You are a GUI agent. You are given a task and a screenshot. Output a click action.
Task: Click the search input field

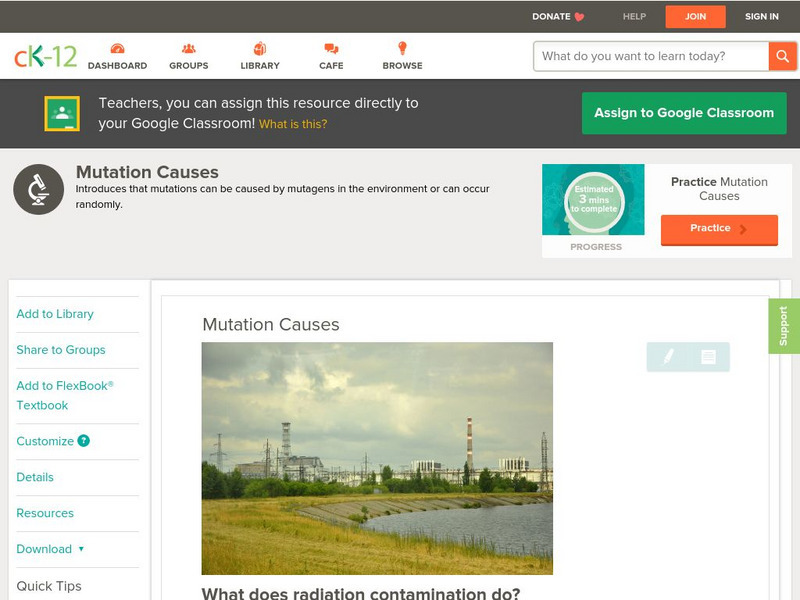(651, 56)
